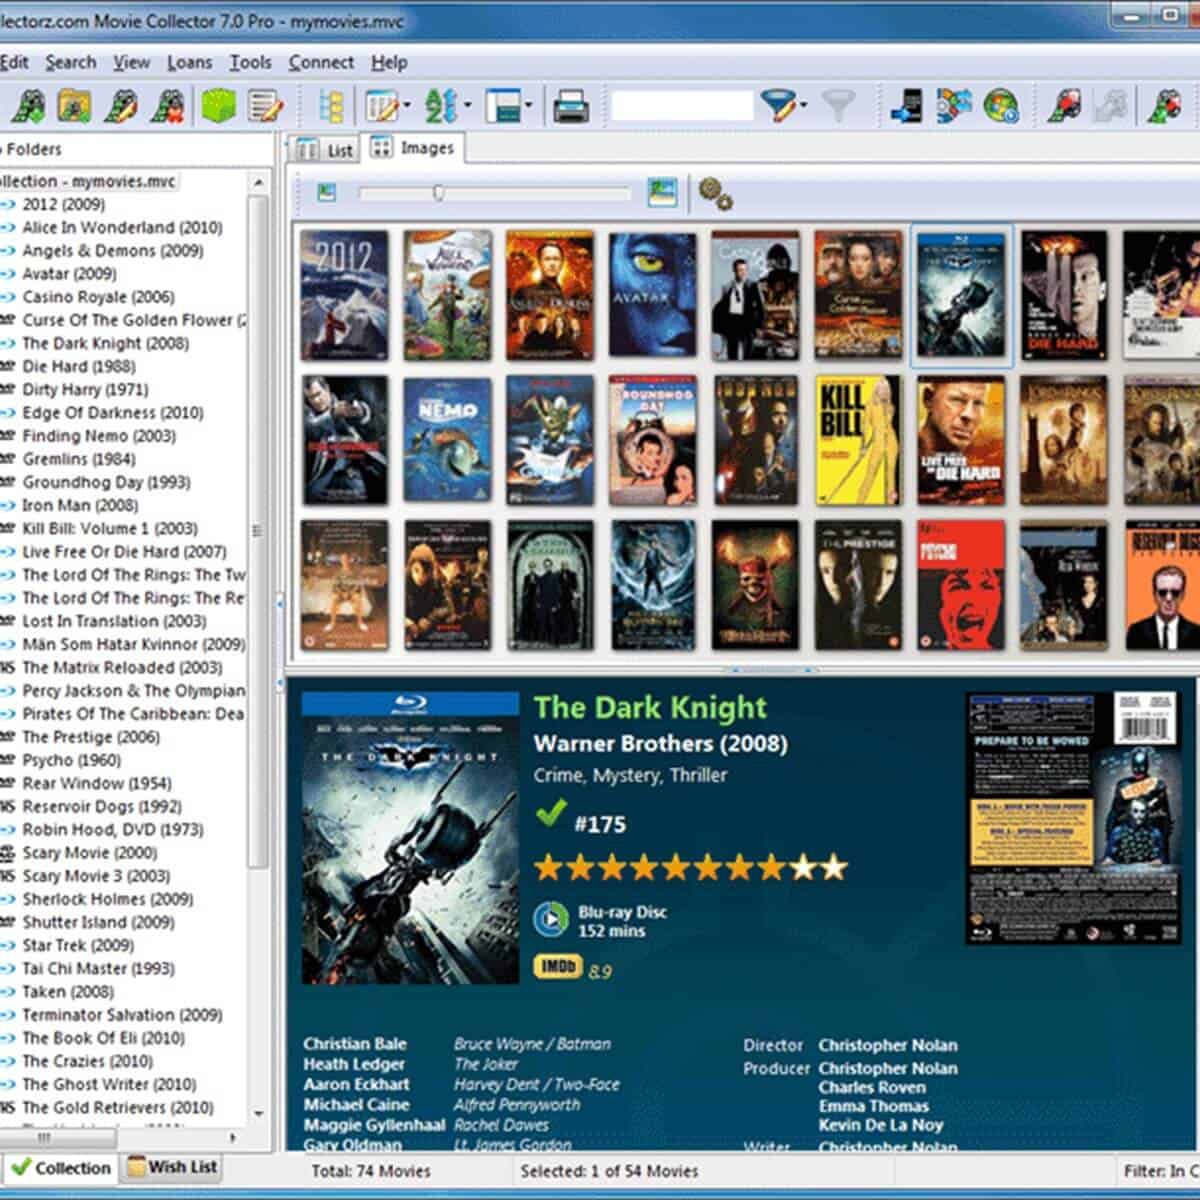Switch to the List tab
1200x1200 pixels.
[326, 149]
